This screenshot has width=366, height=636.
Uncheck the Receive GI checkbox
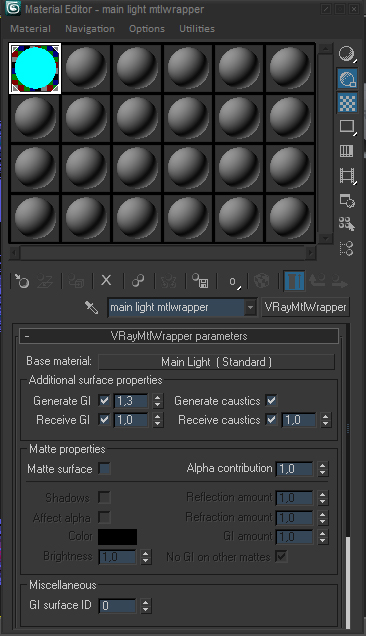click(104, 419)
